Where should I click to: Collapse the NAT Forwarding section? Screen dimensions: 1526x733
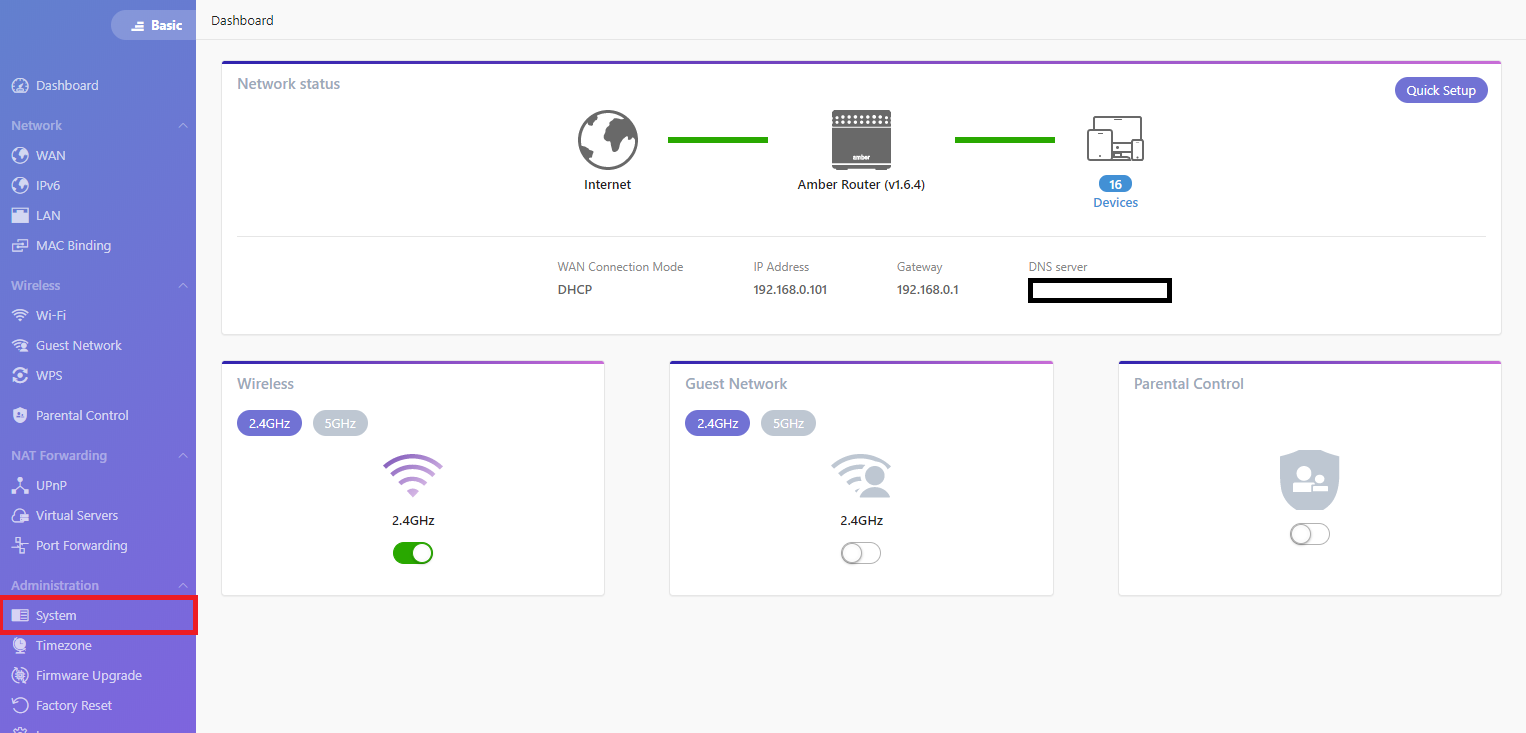pyautogui.click(x=183, y=456)
